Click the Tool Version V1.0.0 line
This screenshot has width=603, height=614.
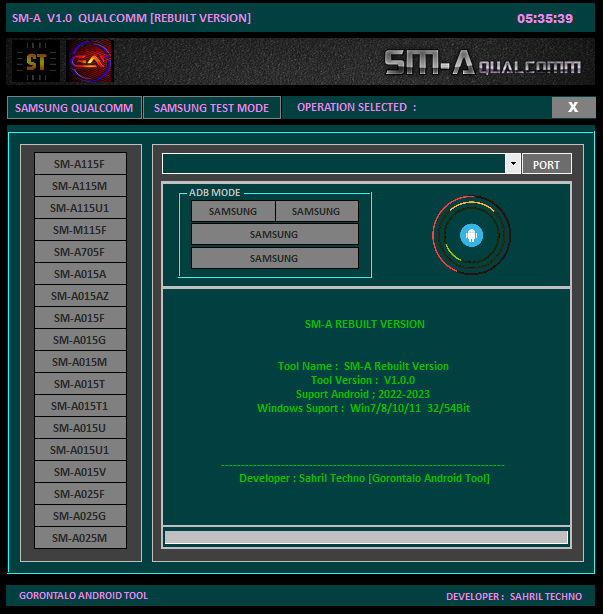(363, 380)
